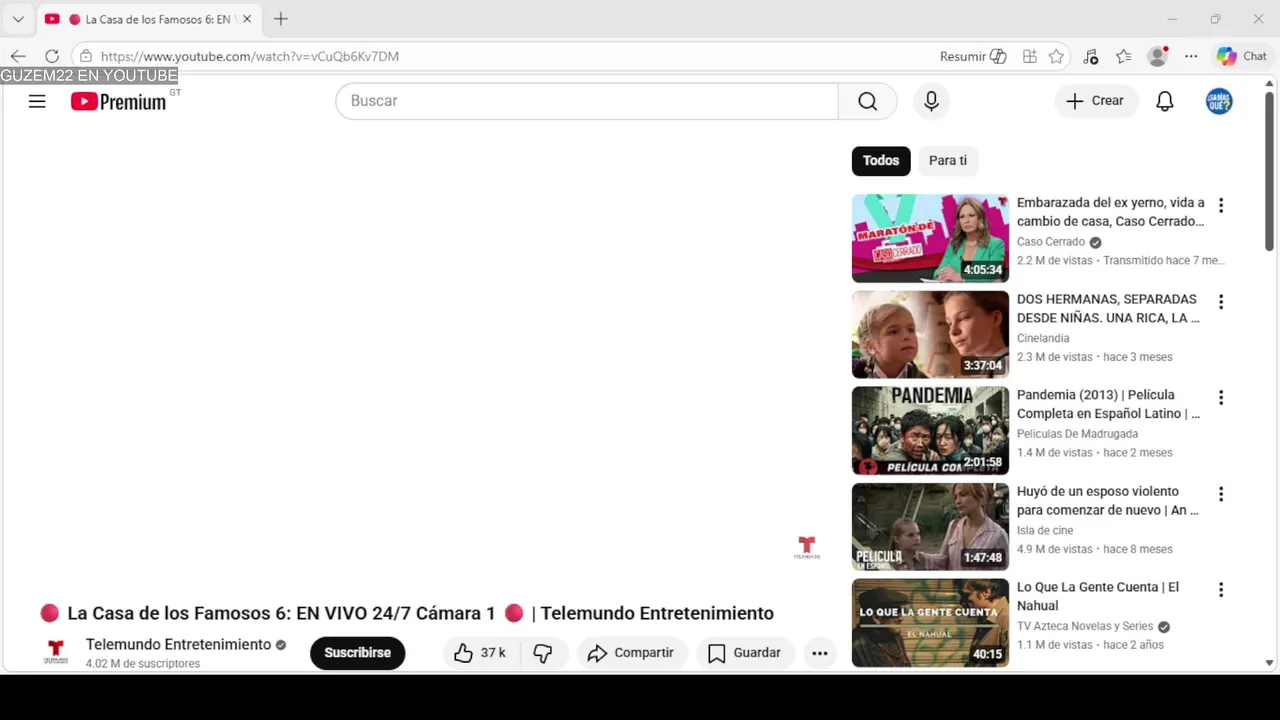1280x720 pixels.
Task: Open browser settings and more ellipsis
Action: pos(1191,56)
